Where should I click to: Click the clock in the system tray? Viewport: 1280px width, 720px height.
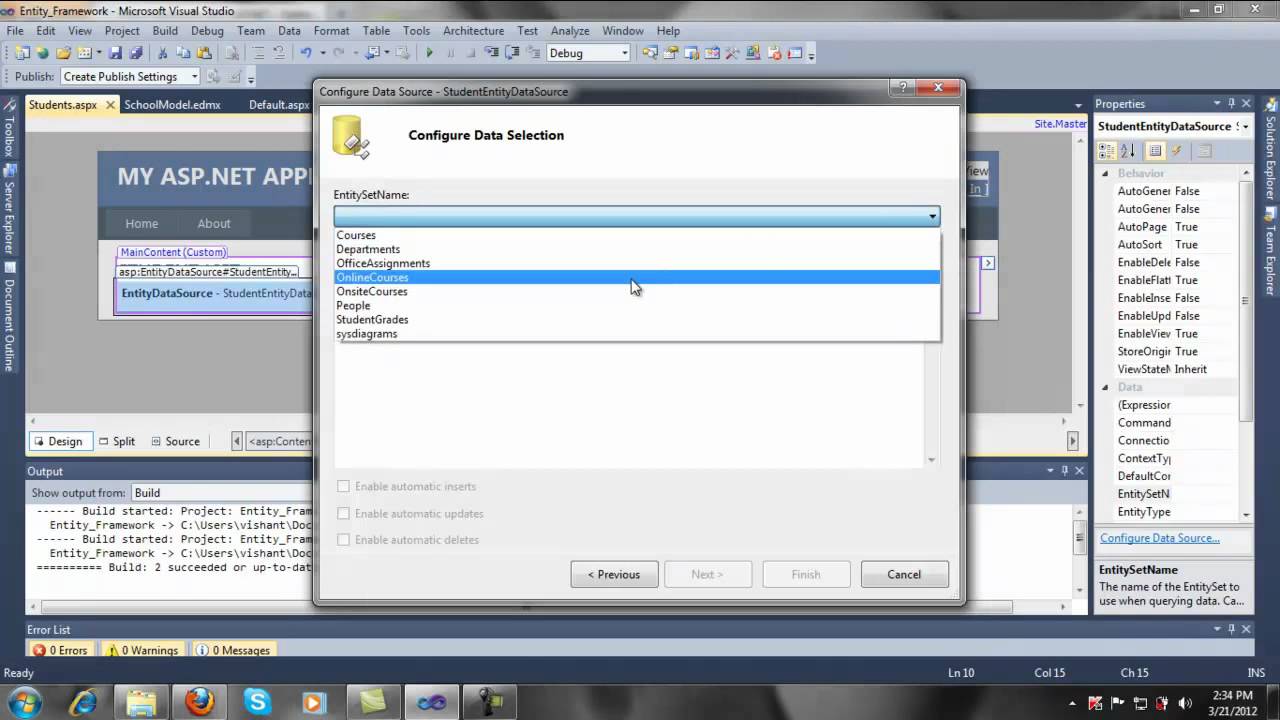pos(1231,703)
